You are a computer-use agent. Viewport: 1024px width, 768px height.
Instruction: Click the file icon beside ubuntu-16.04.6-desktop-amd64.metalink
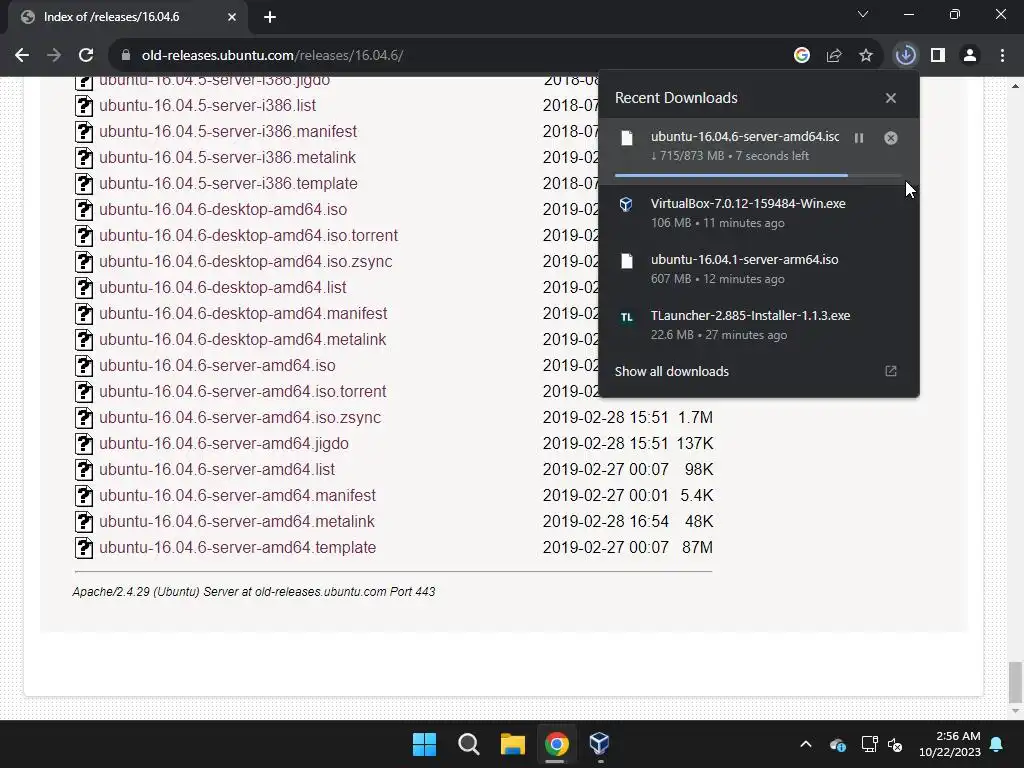84,340
